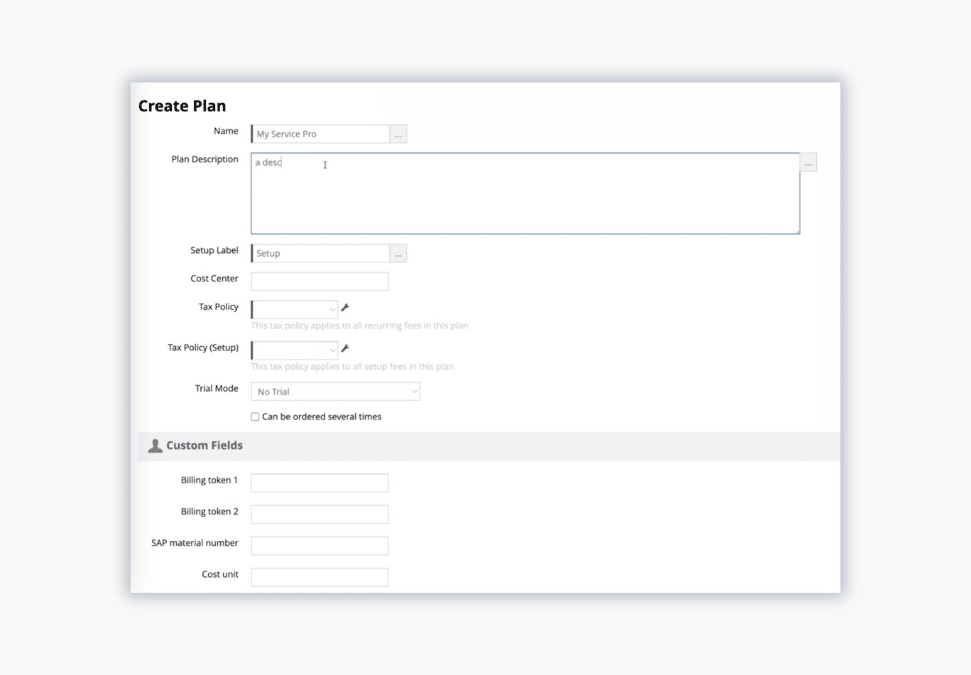Click inside the Plan Description text area
This screenshot has height=675, width=971.
[525, 194]
